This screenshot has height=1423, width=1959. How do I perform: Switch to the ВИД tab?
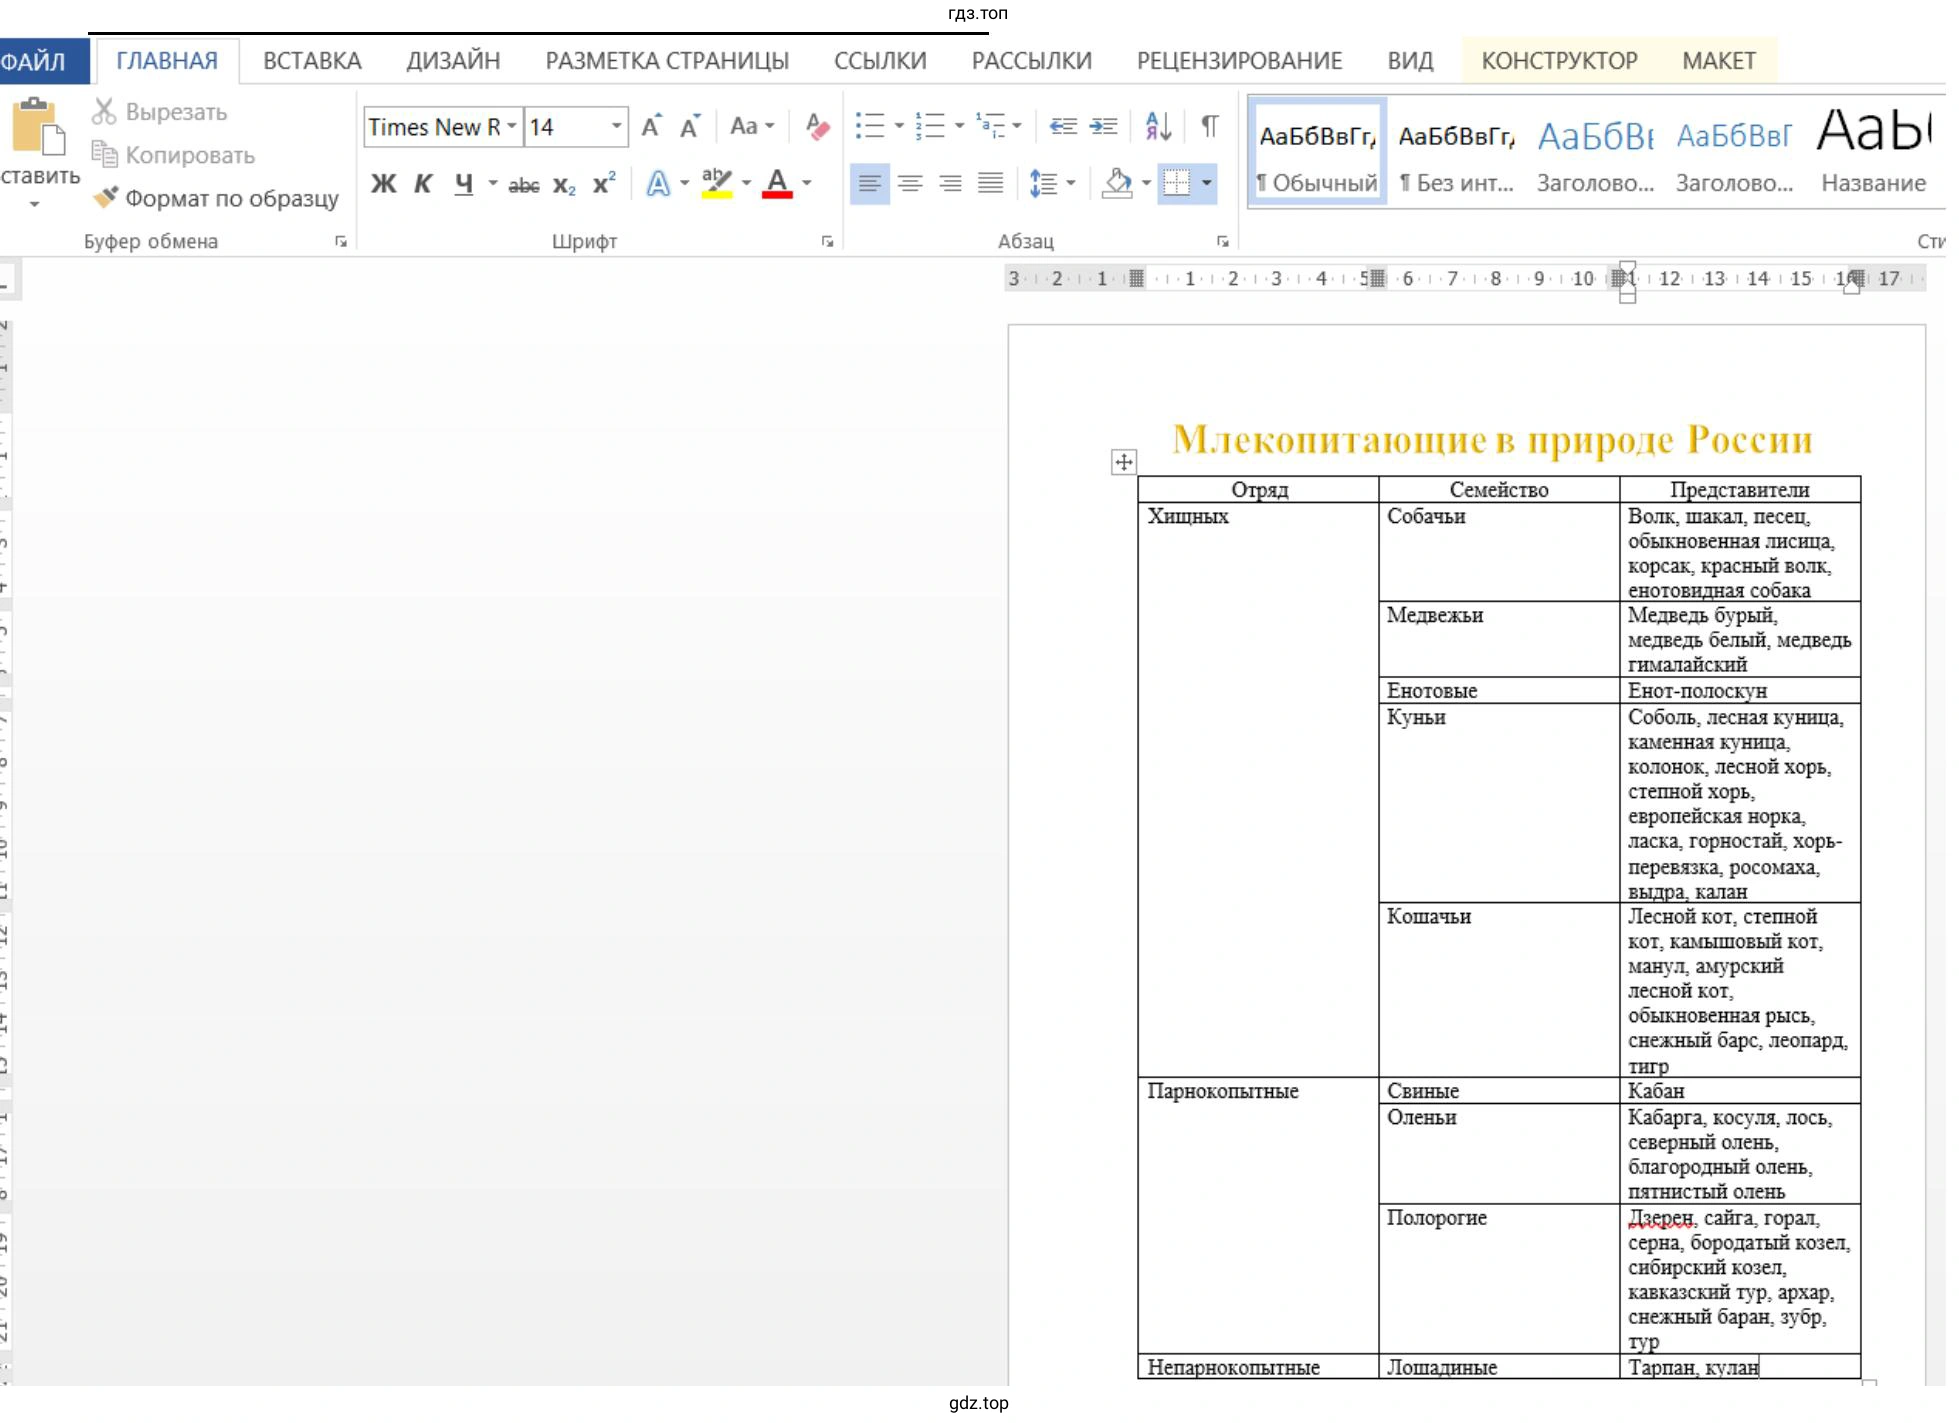(1410, 61)
